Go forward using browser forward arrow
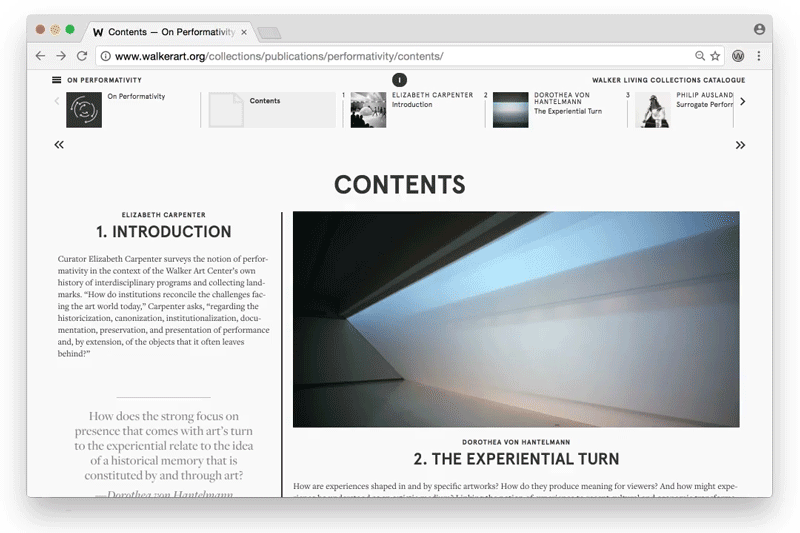800x533 pixels. [61, 56]
